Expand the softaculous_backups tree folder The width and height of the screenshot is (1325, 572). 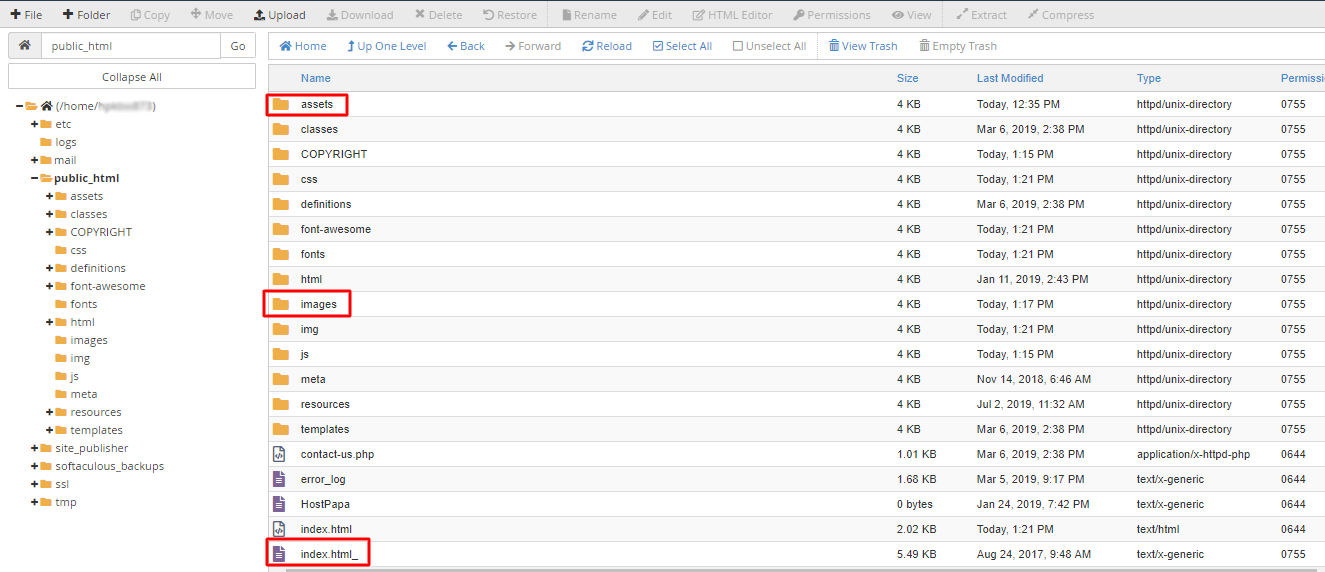click(35, 466)
